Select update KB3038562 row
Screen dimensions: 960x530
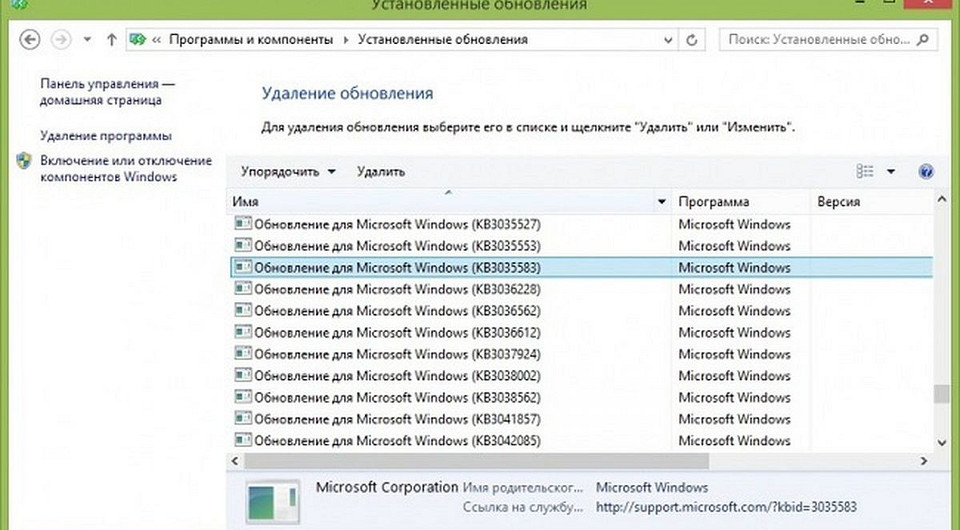[x=580, y=398]
